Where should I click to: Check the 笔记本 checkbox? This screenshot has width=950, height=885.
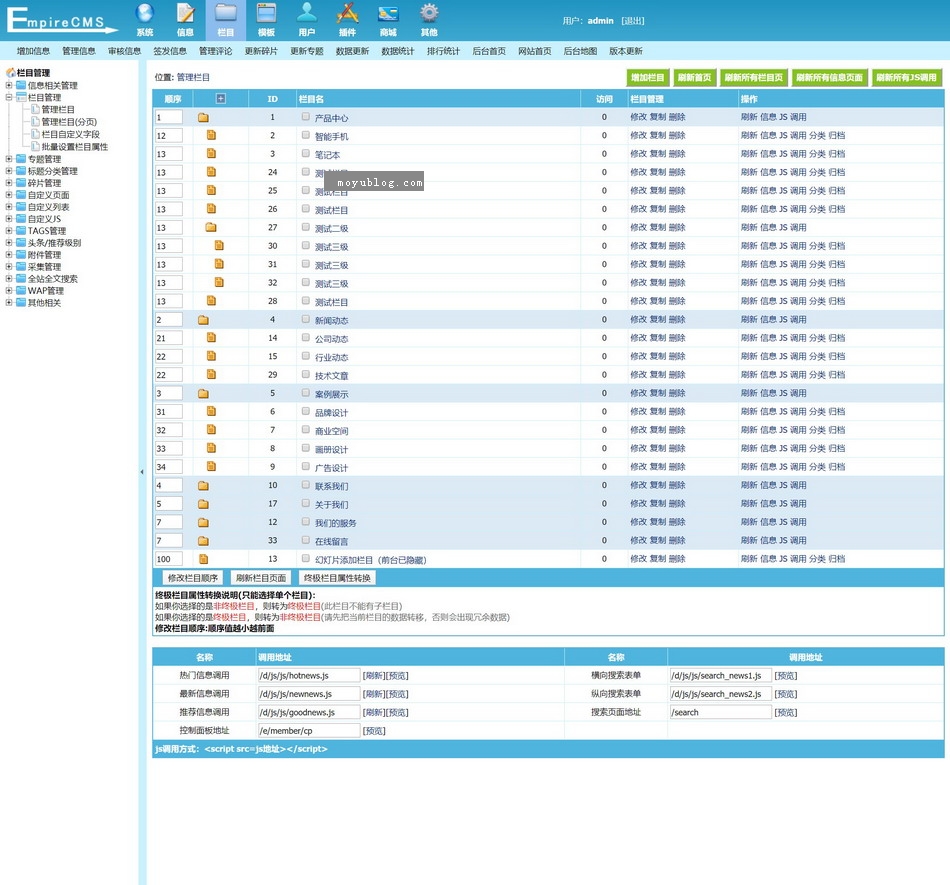tap(305, 154)
